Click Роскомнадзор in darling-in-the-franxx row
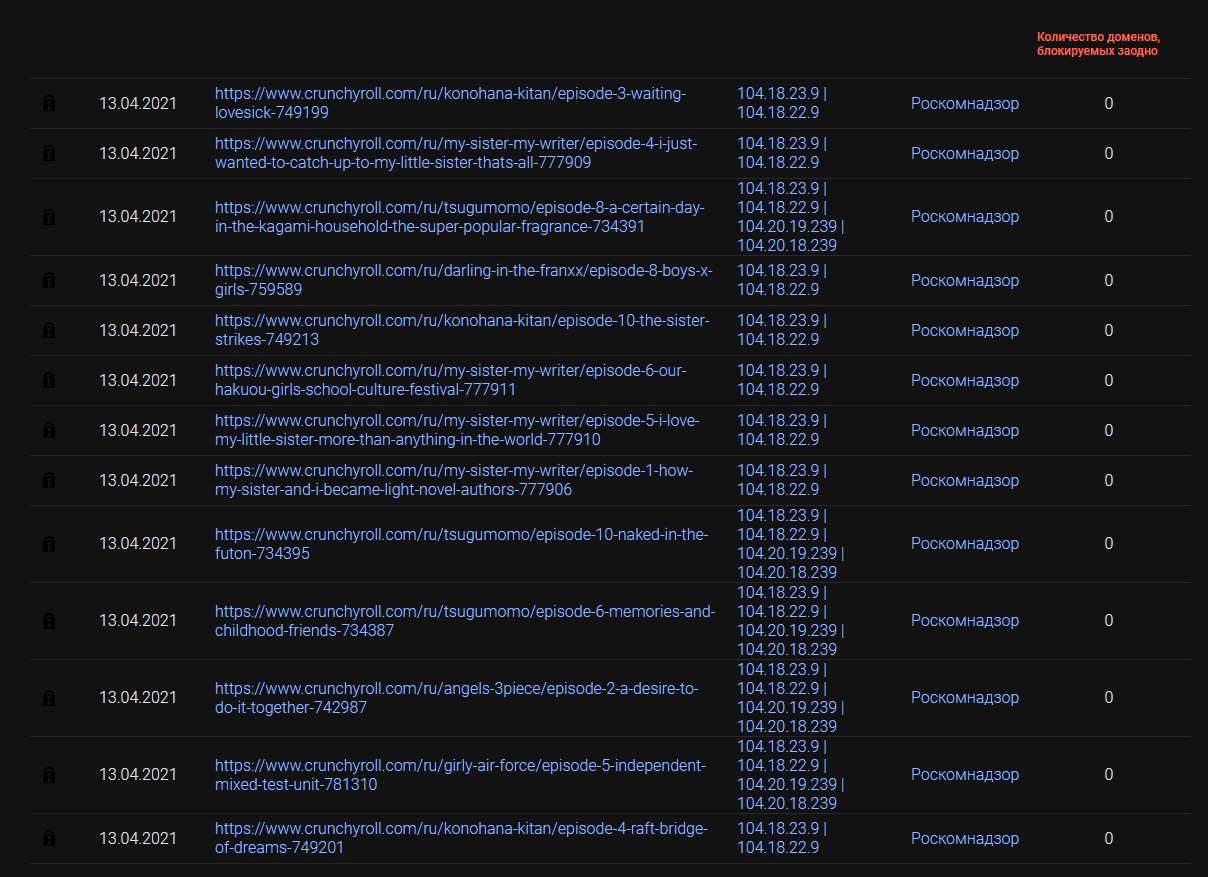The height and width of the screenshot is (877, 1208). (x=965, y=280)
